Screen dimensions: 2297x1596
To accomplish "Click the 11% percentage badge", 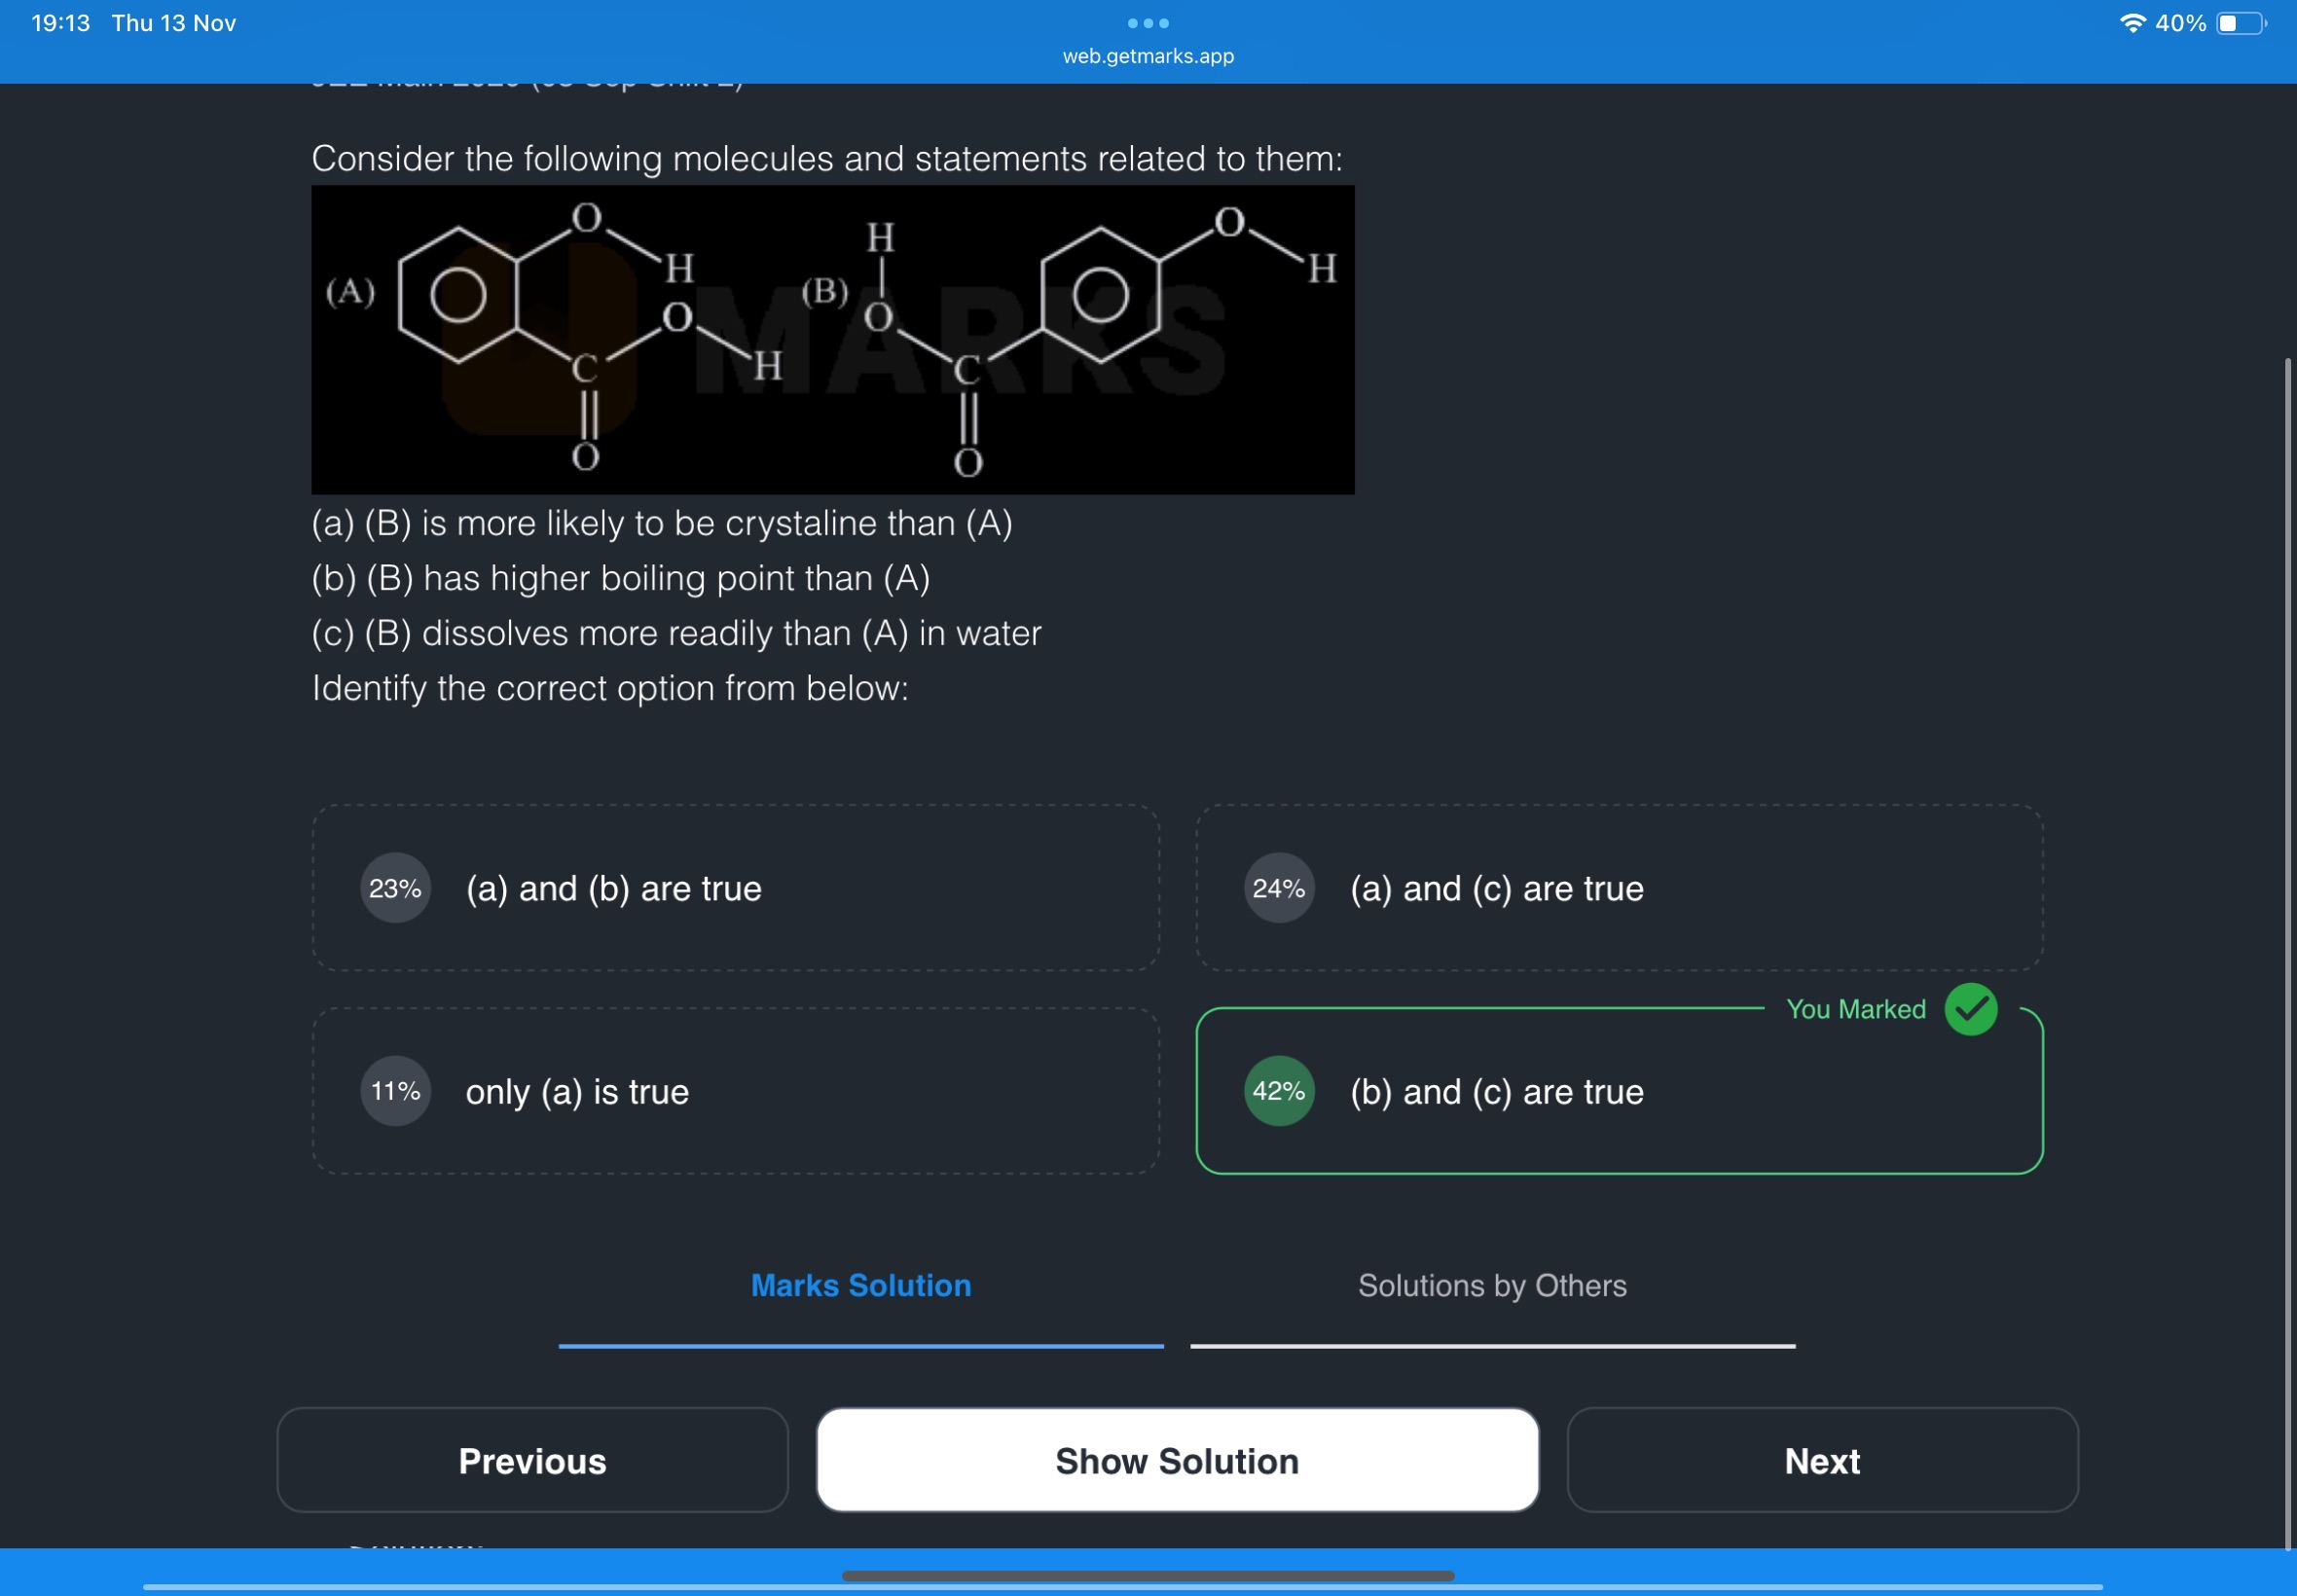I will coord(395,1091).
